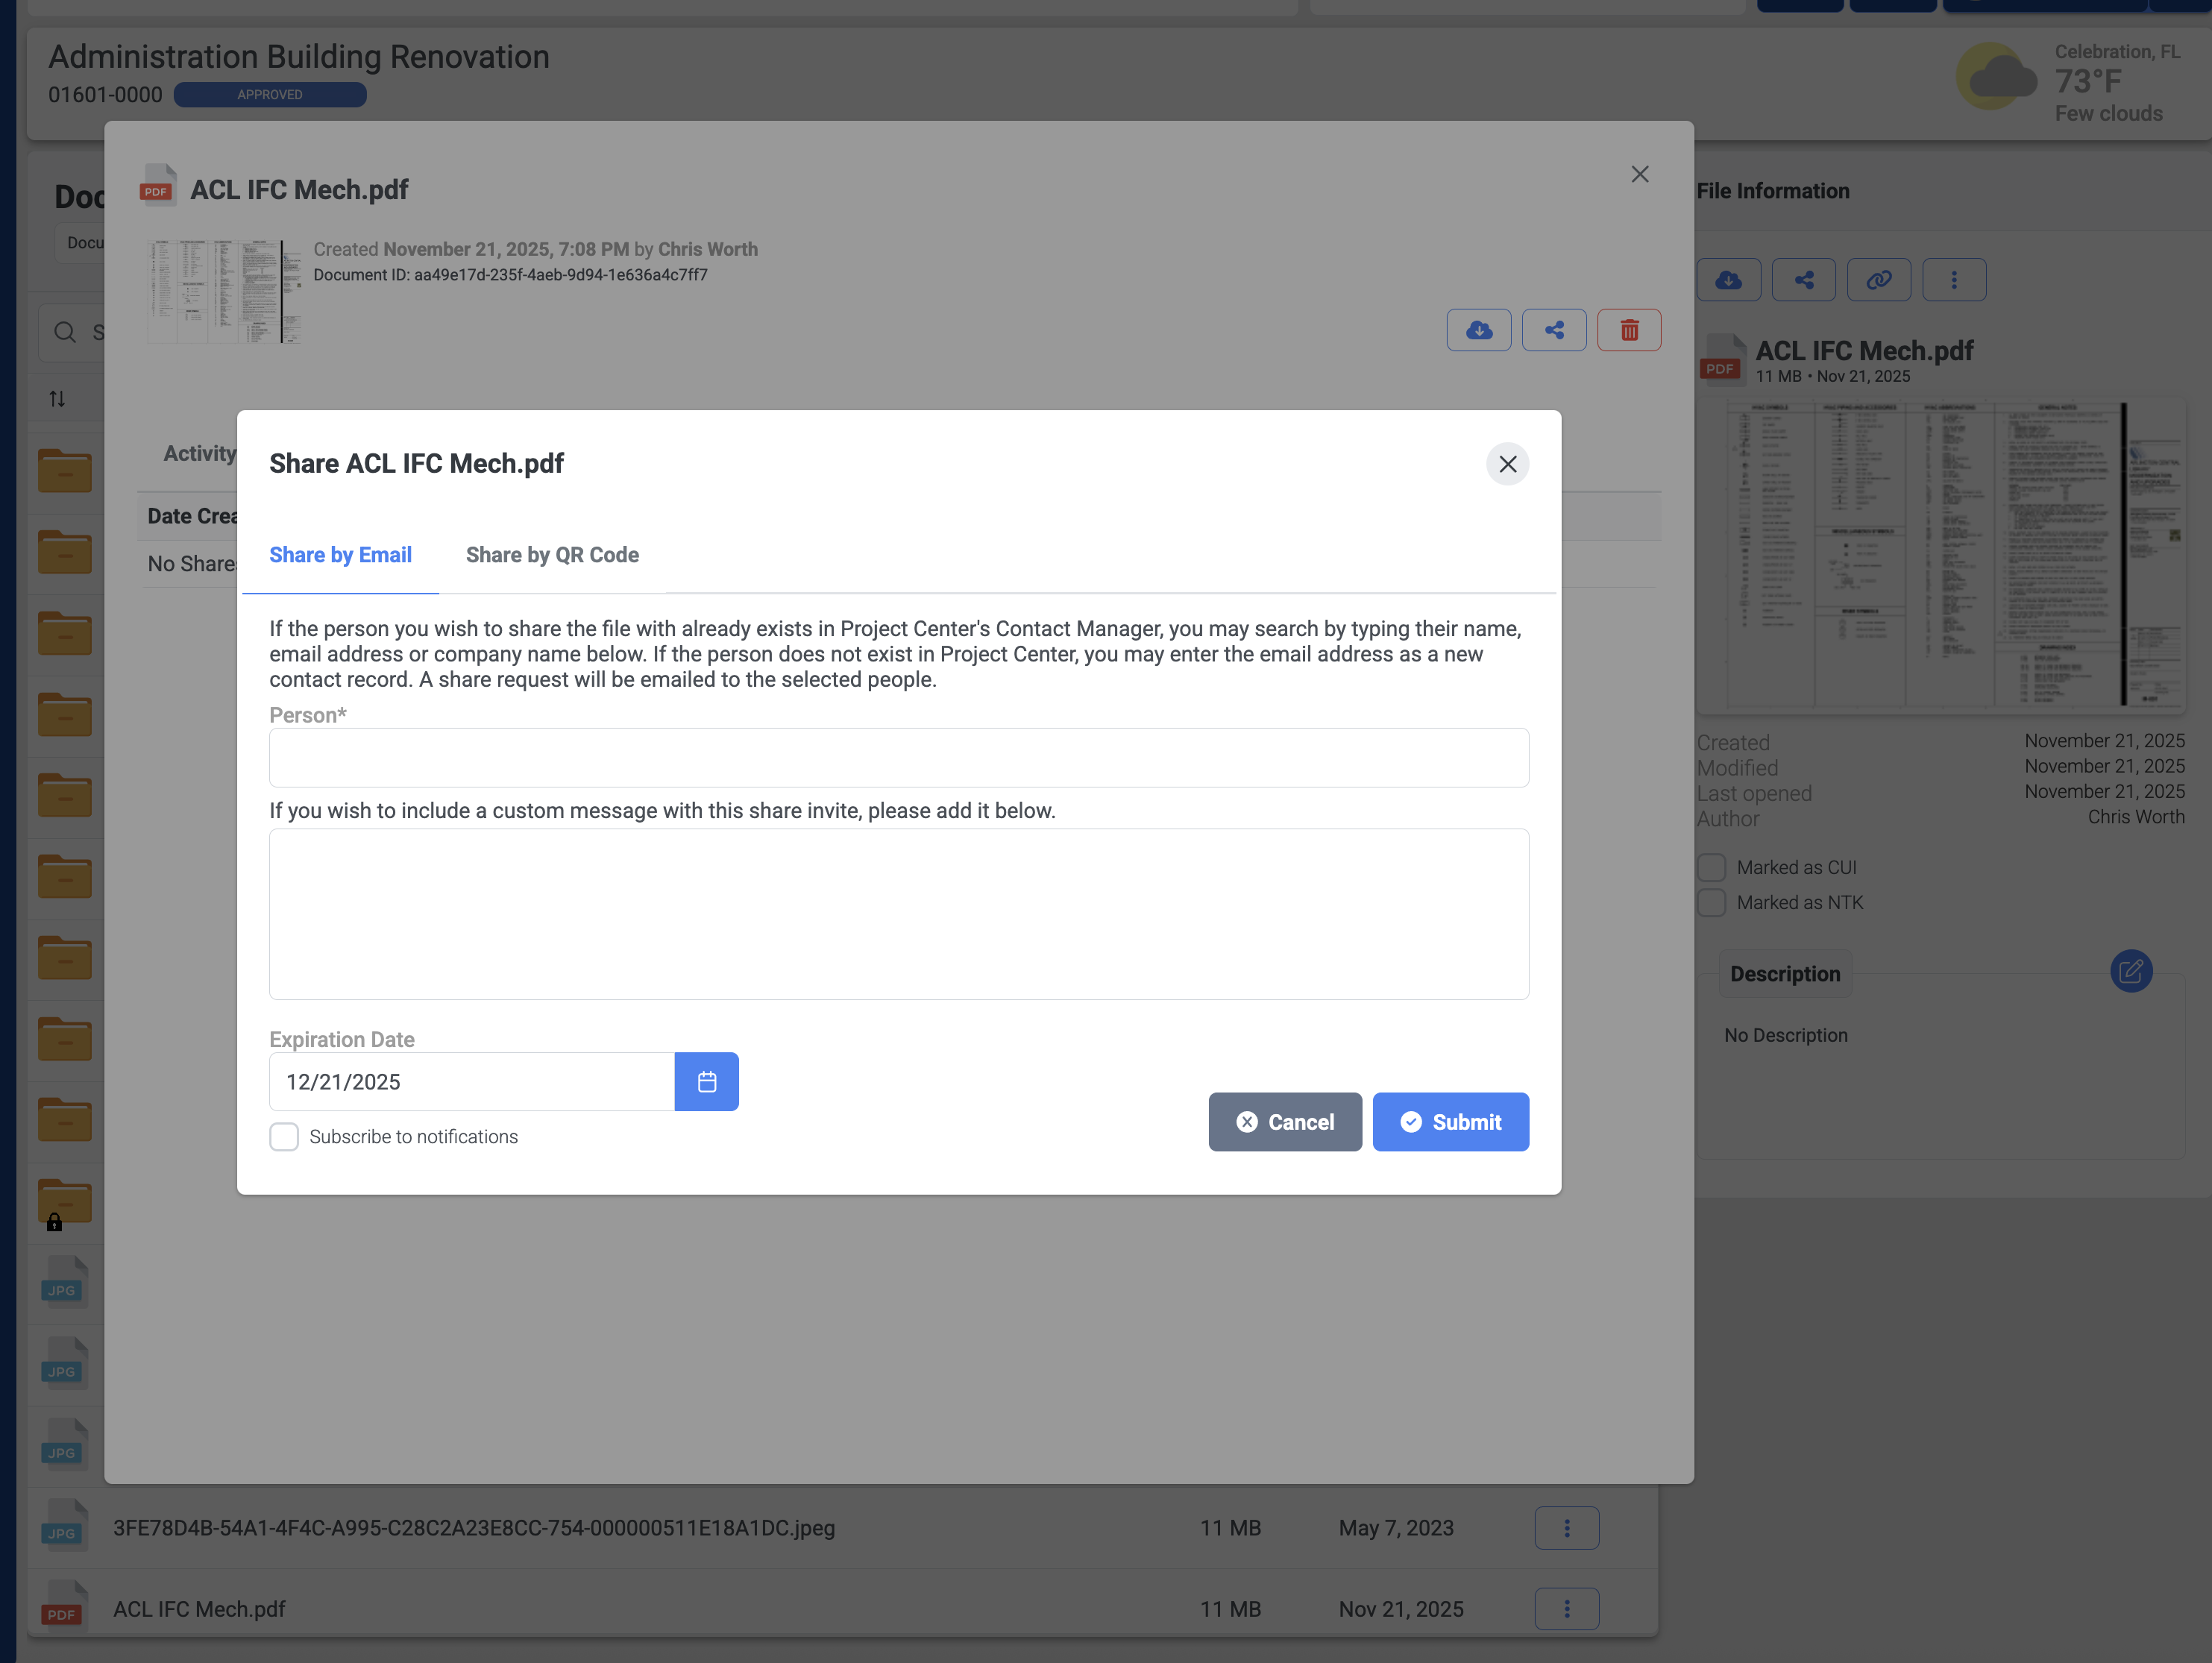This screenshot has height=1663, width=2212.
Task: Open row menu for the 3FE78D4B jpeg file
Action: pos(1566,1528)
